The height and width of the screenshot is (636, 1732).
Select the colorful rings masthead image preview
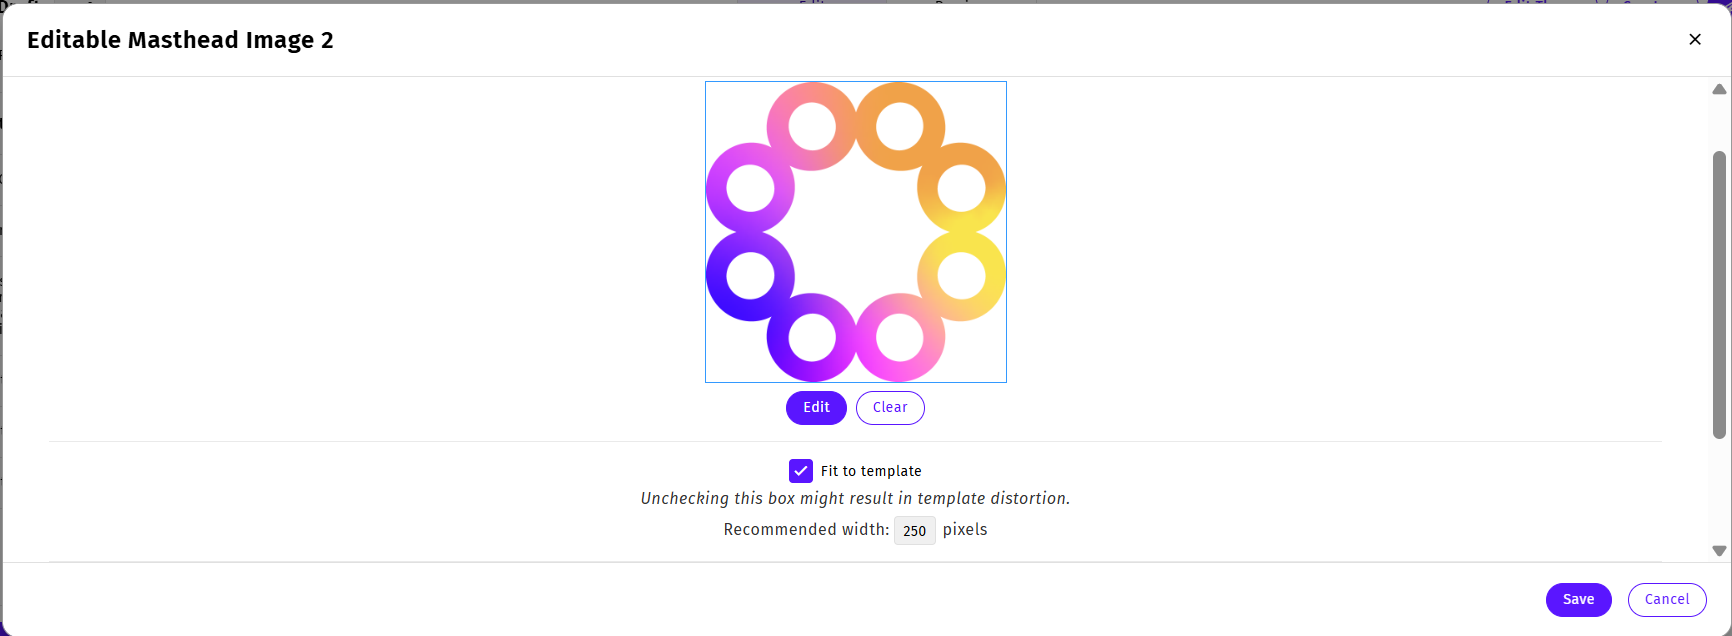coord(856,232)
